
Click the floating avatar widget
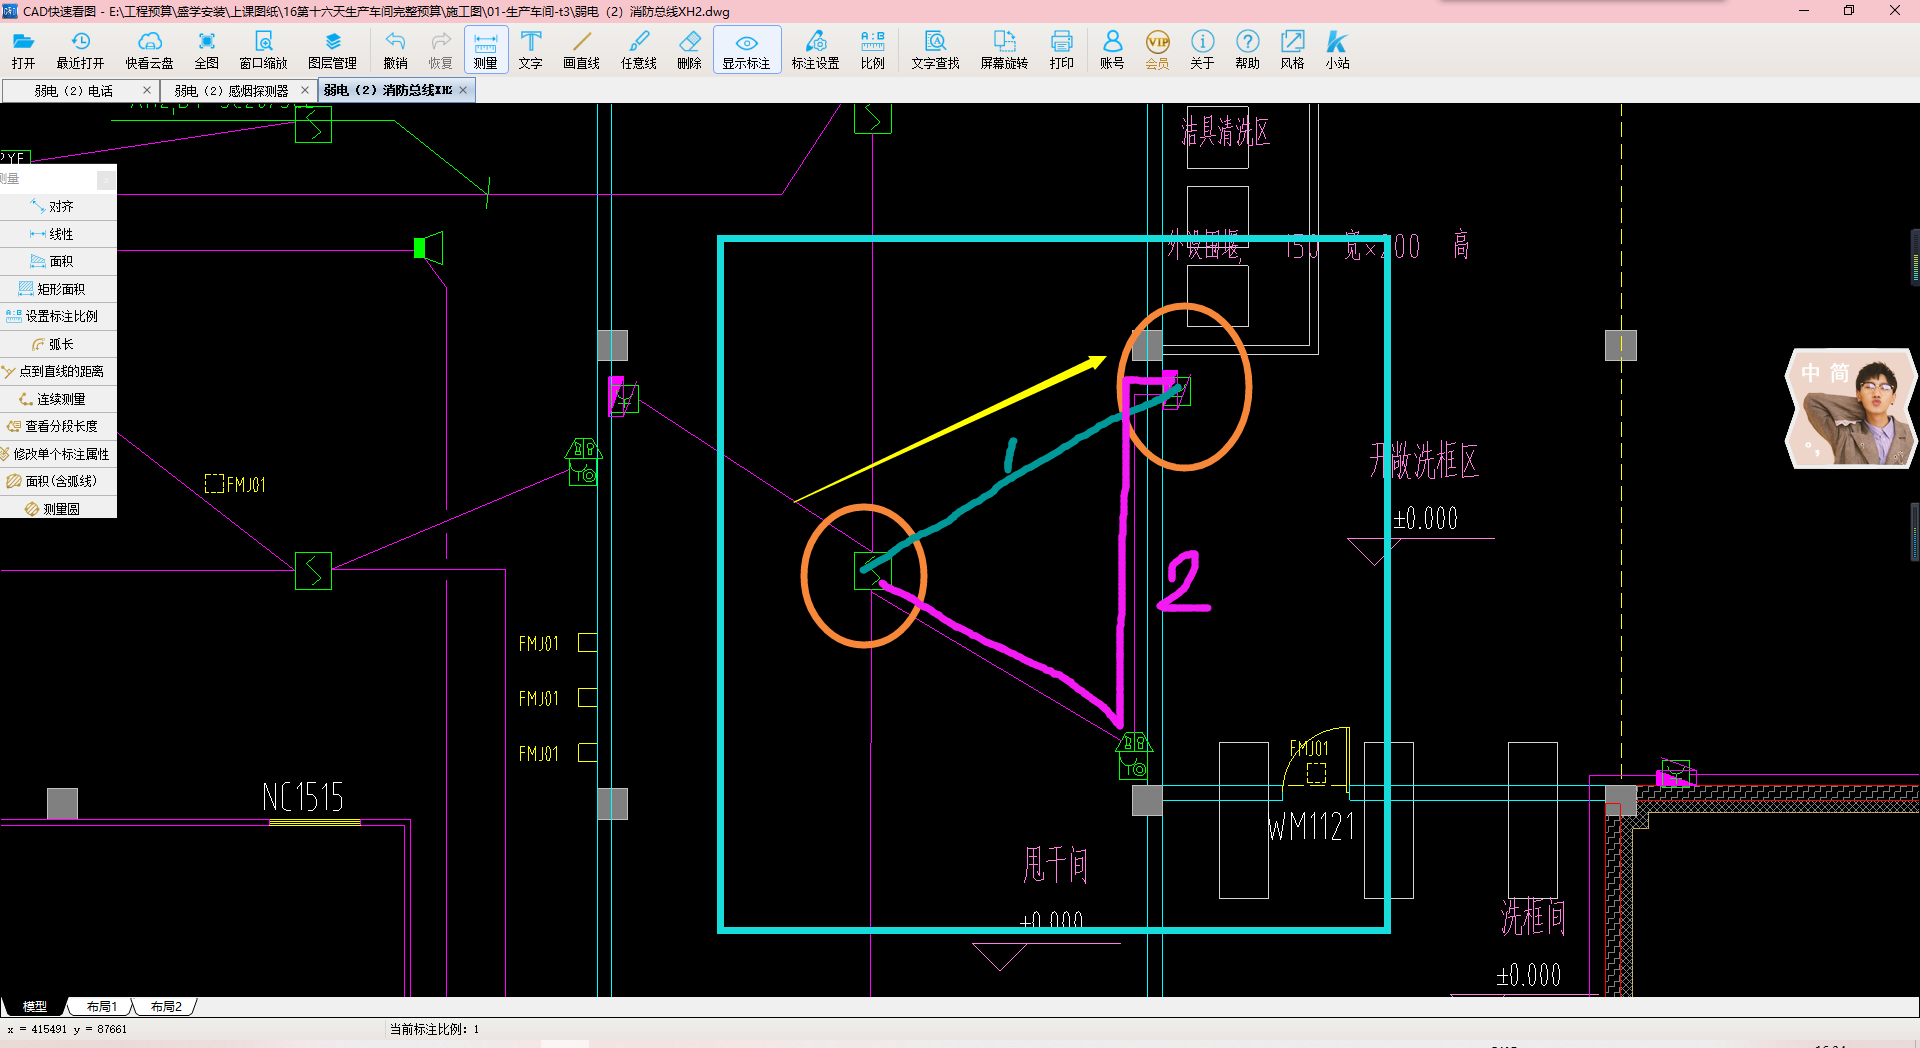[x=1851, y=408]
